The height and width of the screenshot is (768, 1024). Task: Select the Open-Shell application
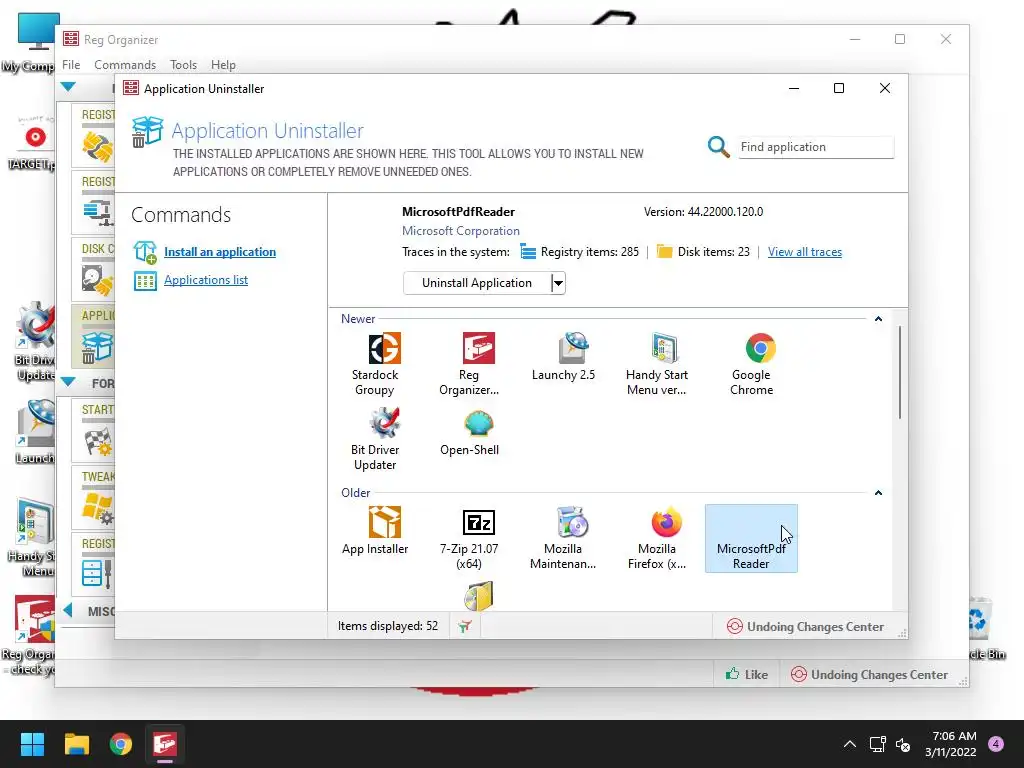[469, 432]
